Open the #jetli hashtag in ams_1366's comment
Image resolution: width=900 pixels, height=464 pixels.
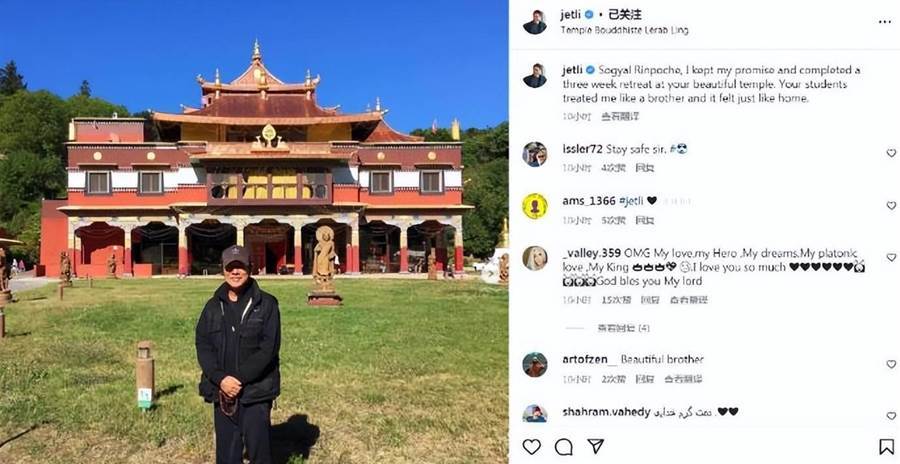coord(631,200)
